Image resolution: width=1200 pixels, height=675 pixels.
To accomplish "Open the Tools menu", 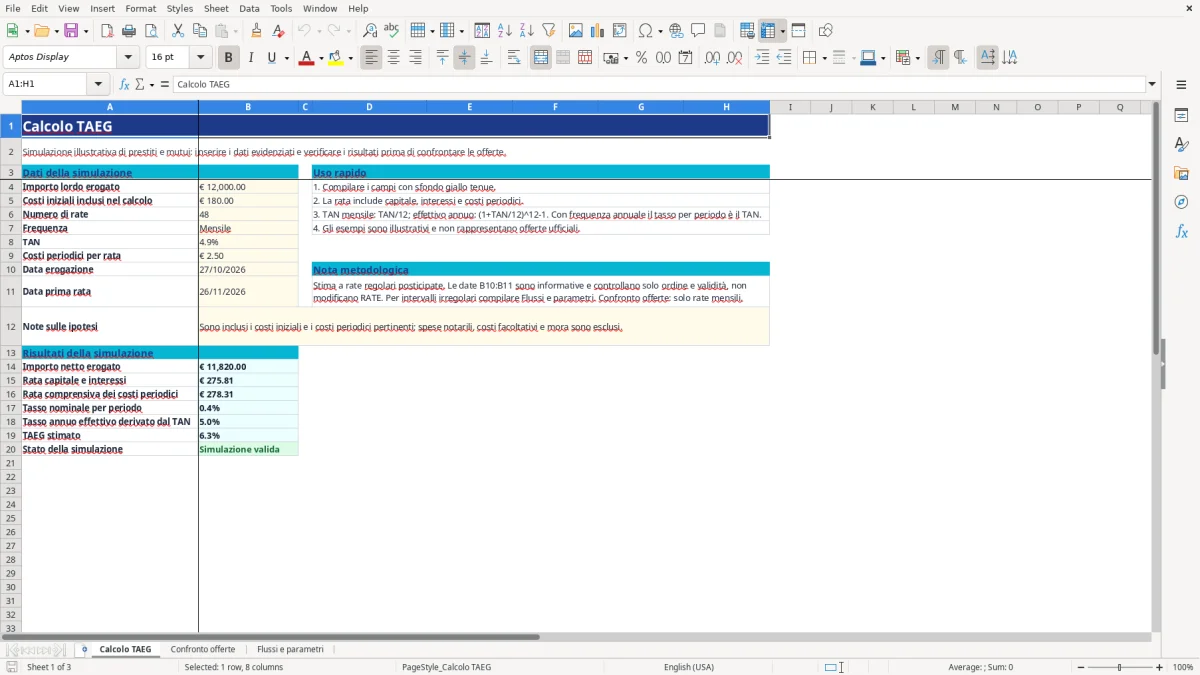I will point(281,8).
